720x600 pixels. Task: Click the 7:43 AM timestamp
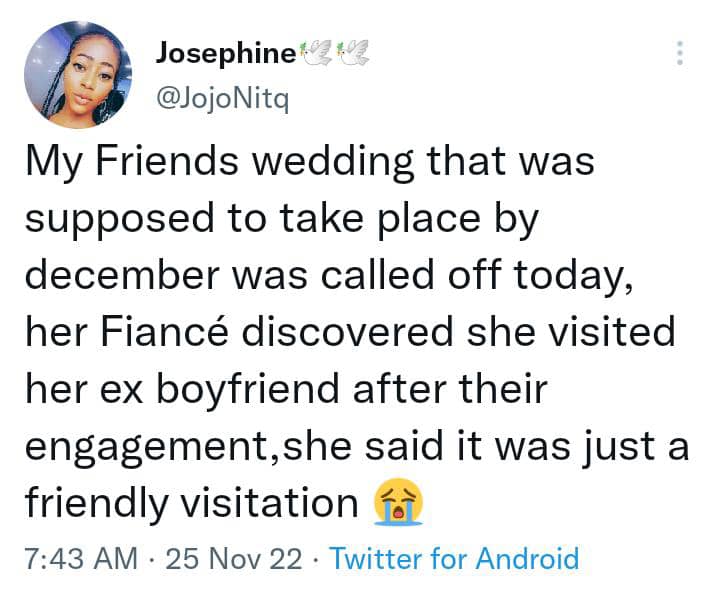[81, 559]
